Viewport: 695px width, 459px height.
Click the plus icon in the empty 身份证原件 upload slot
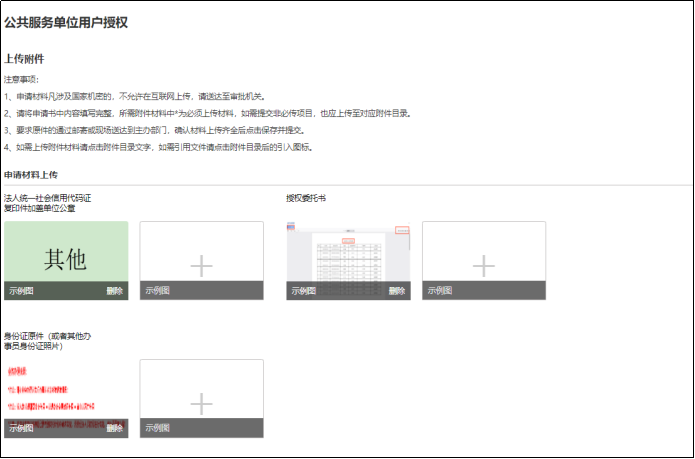click(x=201, y=403)
